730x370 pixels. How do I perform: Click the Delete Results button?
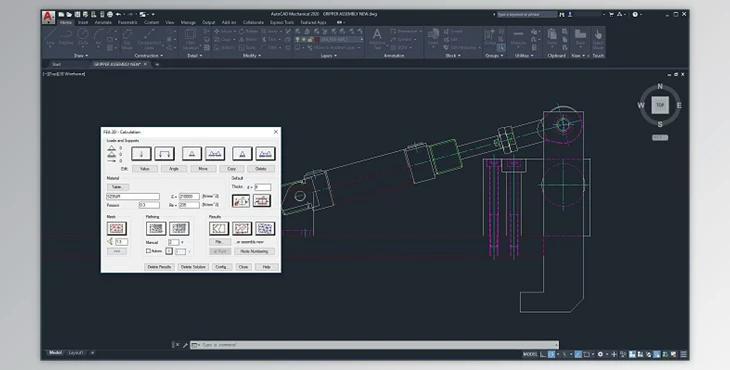[x=160, y=267]
